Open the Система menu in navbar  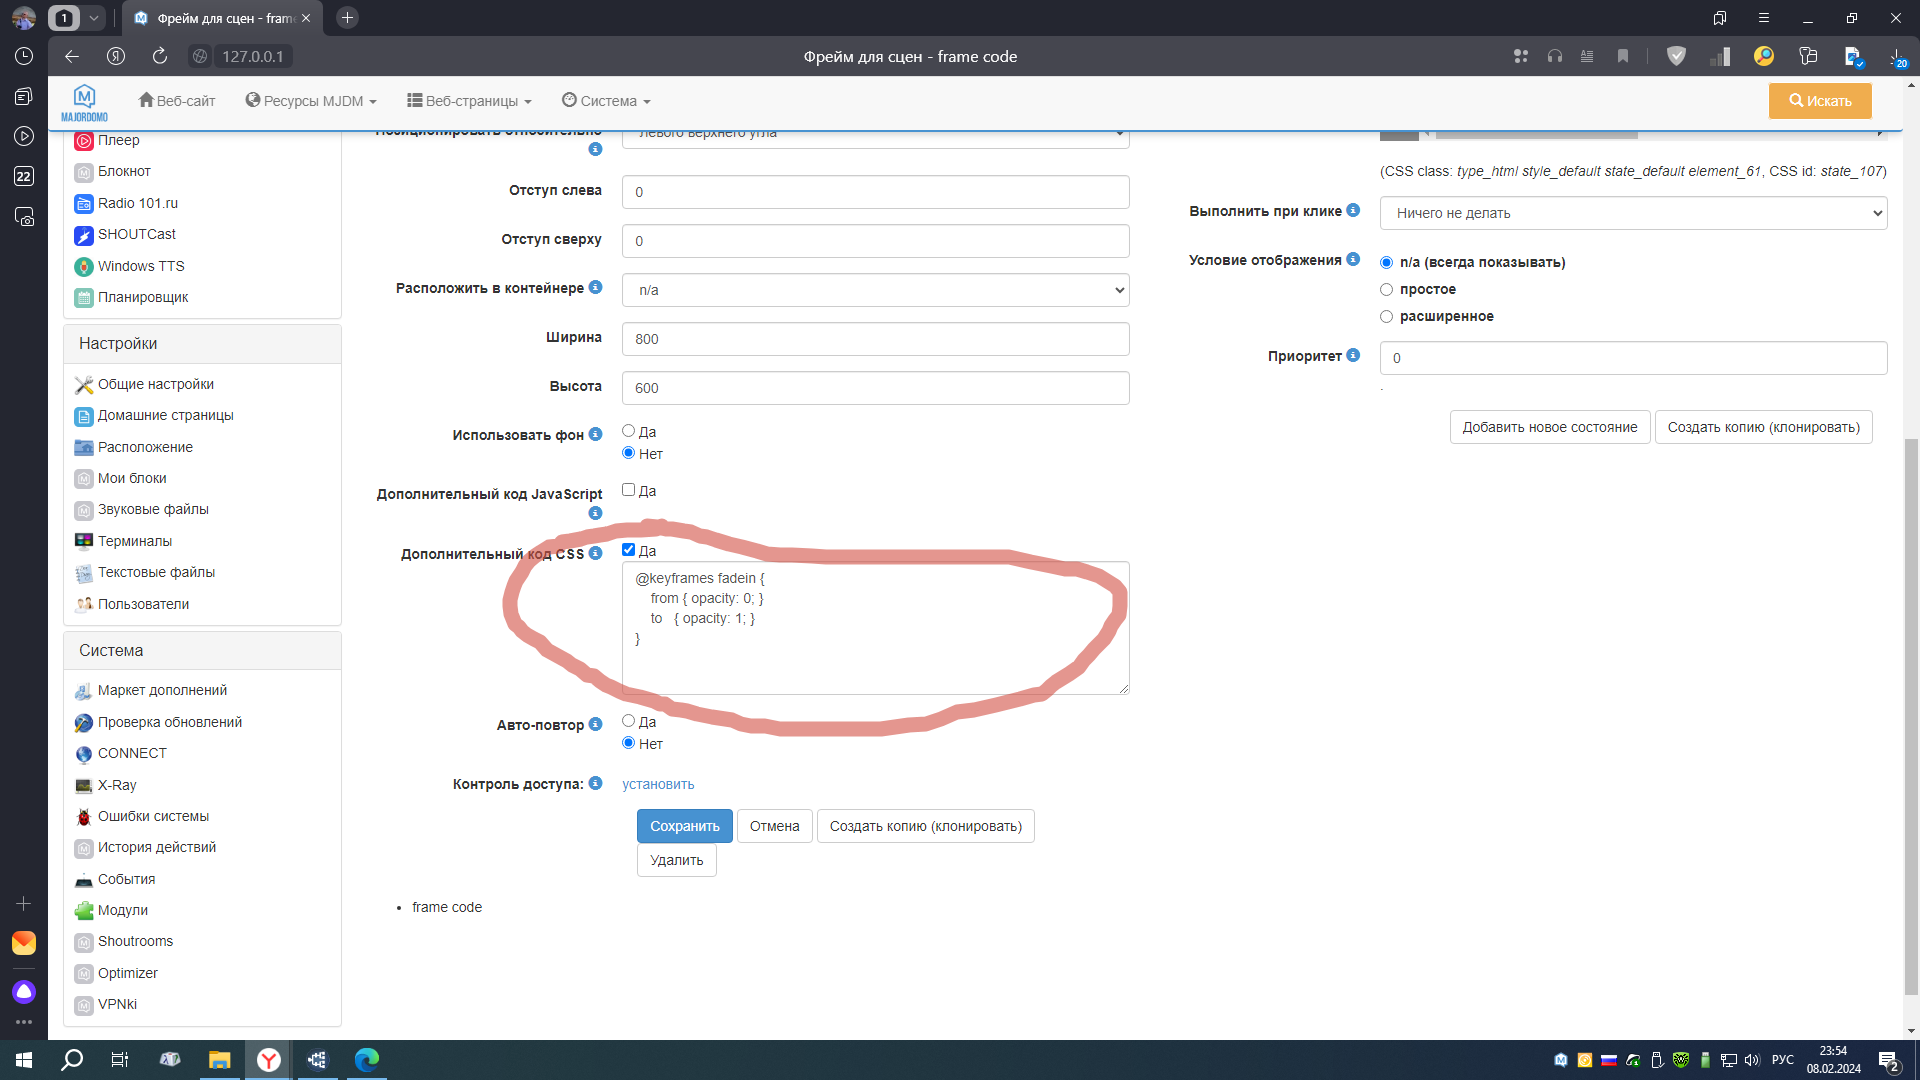pyautogui.click(x=606, y=101)
